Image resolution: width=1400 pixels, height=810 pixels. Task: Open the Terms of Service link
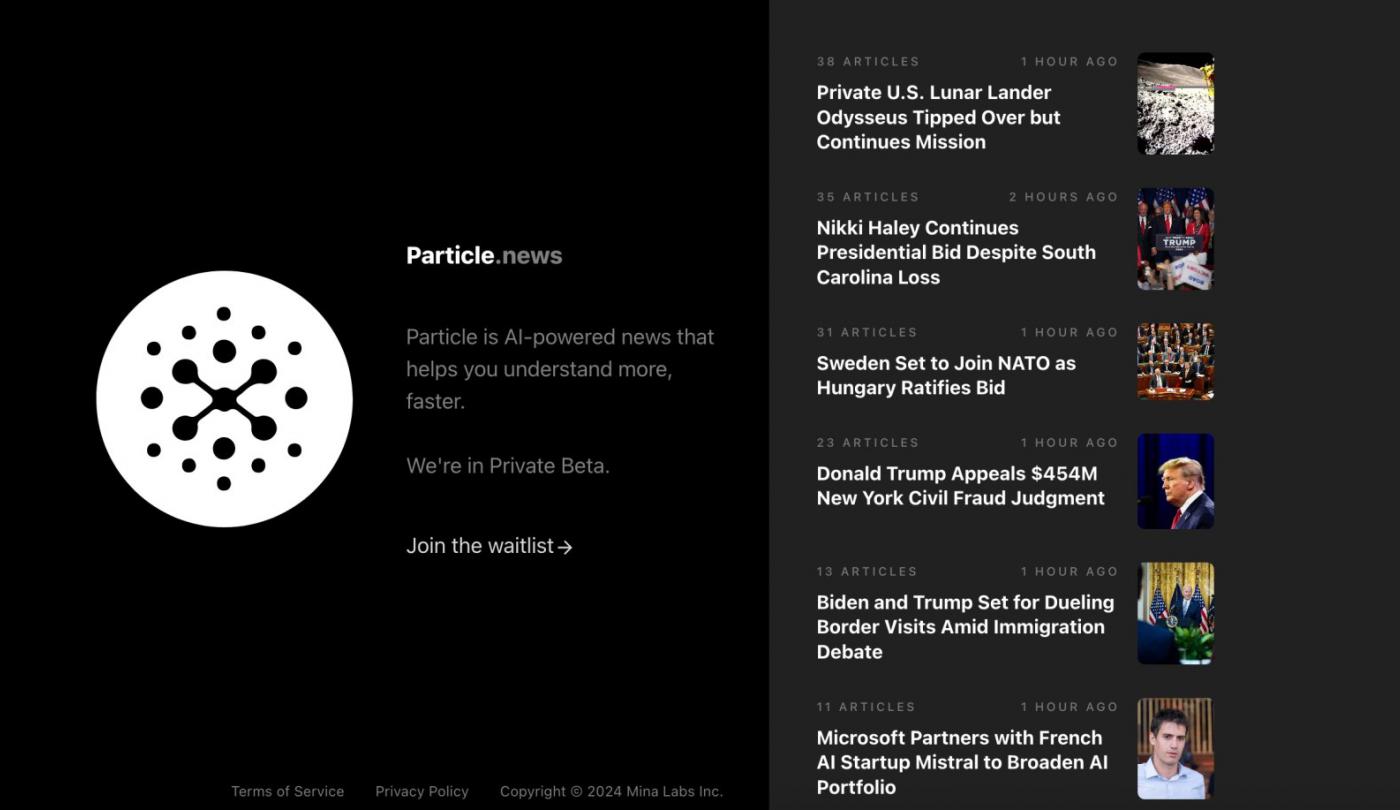pyautogui.click(x=288, y=791)
